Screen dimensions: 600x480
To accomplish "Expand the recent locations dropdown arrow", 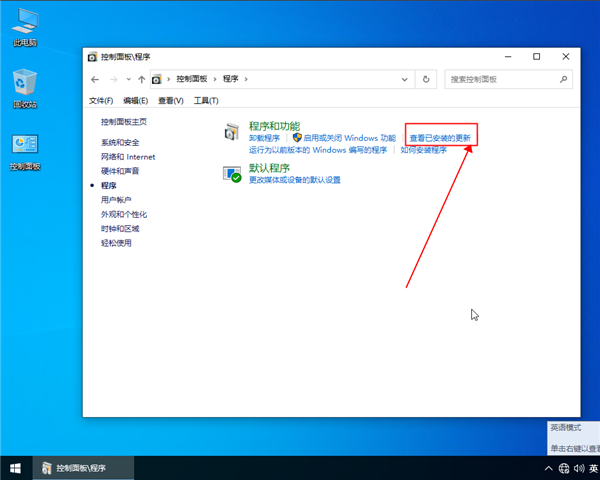I will pyautogui.click(x=128, y=79).
